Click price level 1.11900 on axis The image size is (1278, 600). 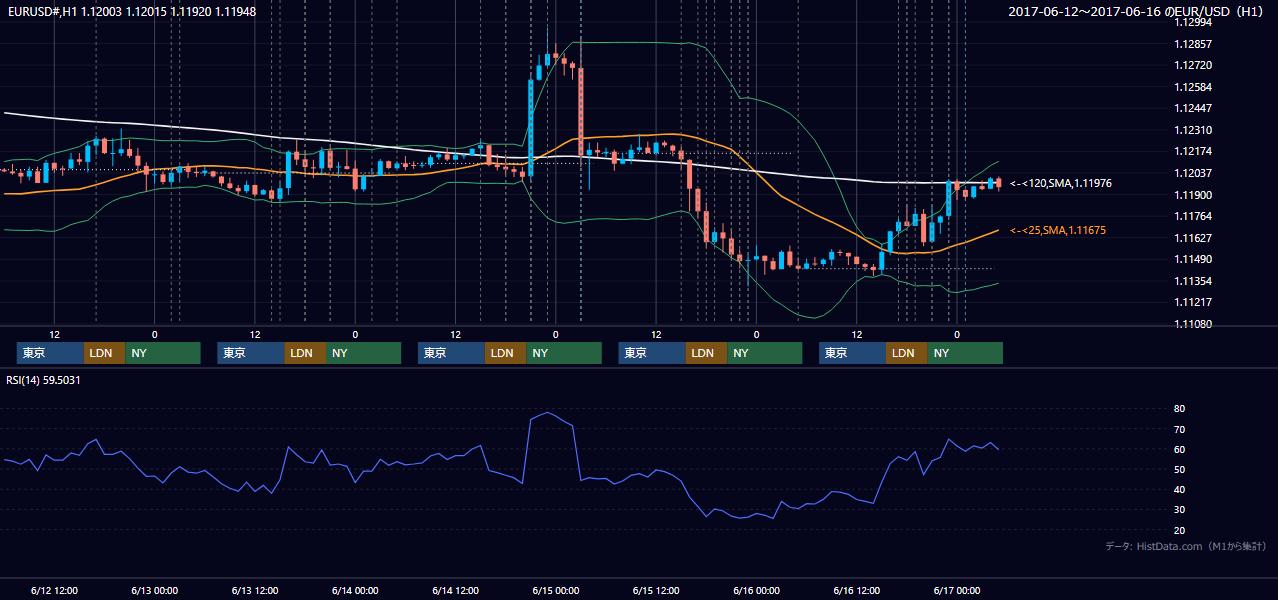tap(1193, 195)
